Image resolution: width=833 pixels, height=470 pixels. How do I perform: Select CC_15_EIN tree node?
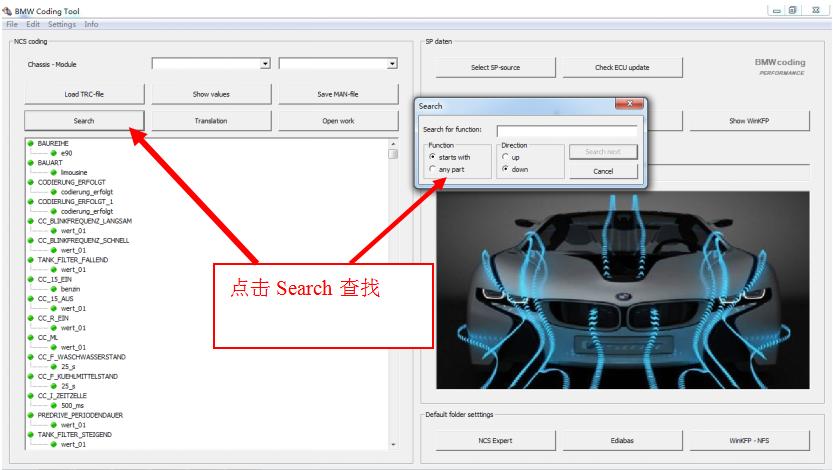[55, 279]
